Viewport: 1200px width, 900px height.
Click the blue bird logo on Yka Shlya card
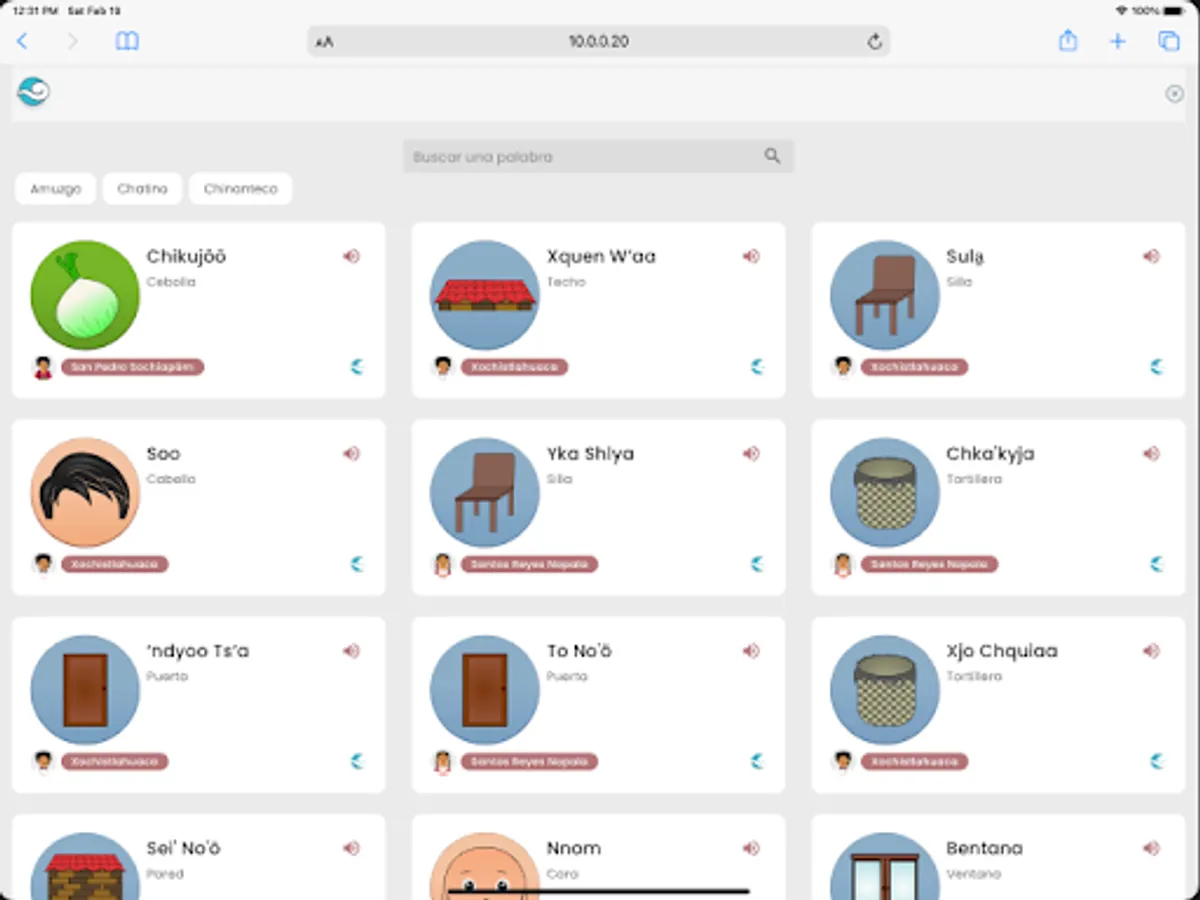coord(757,564)
